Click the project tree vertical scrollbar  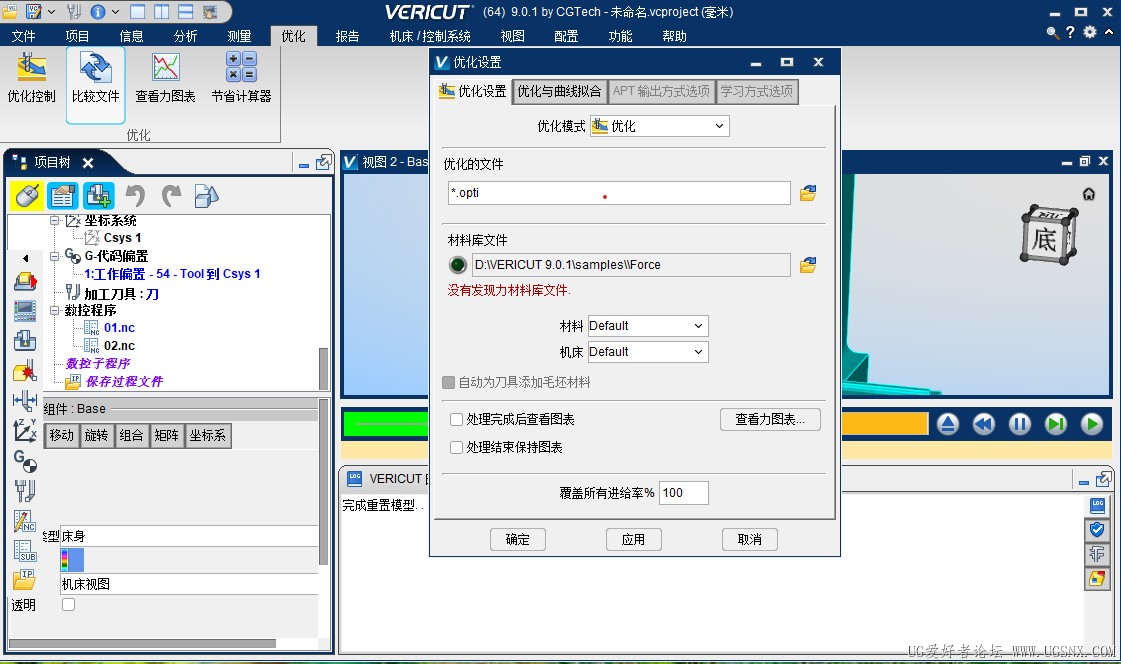(x=323, y=368)
